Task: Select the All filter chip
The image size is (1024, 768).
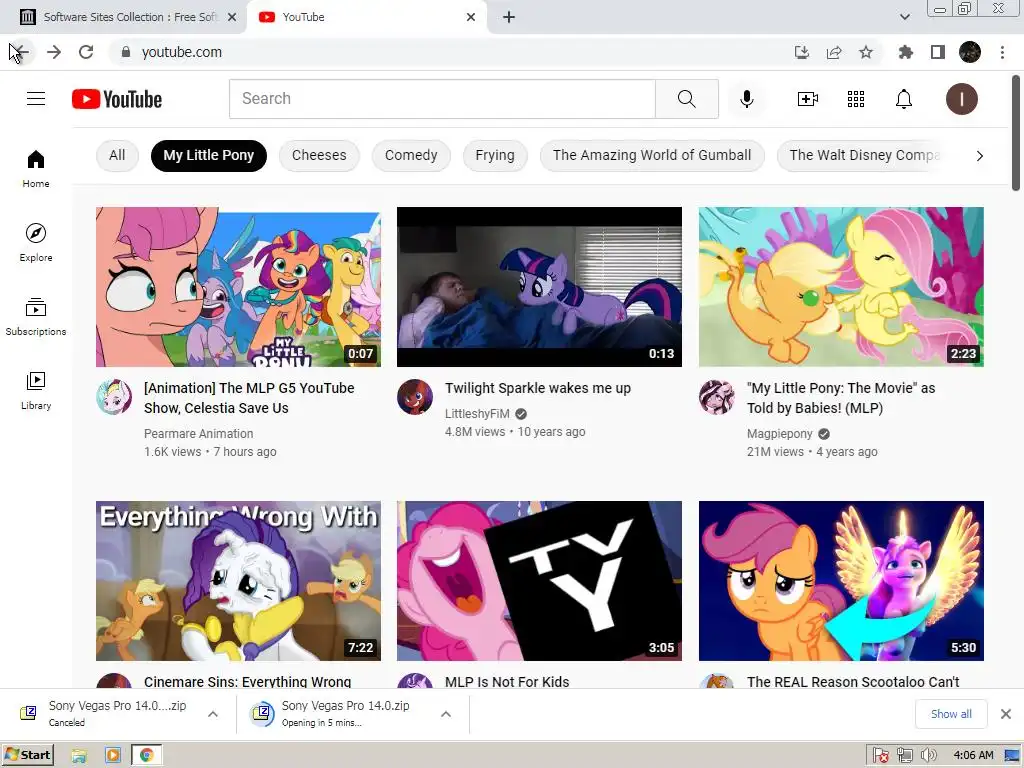Action: point(117,155)
